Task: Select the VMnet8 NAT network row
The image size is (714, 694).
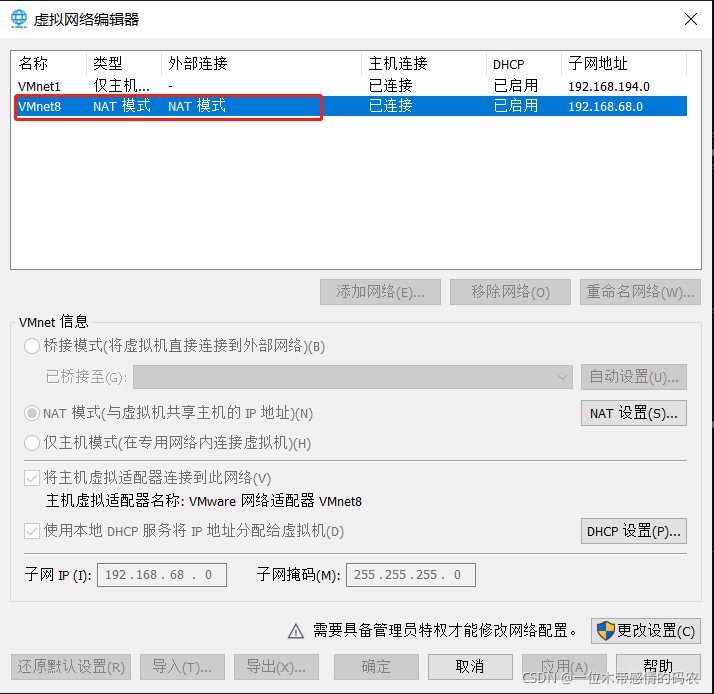Action: (x=40, y=106)
